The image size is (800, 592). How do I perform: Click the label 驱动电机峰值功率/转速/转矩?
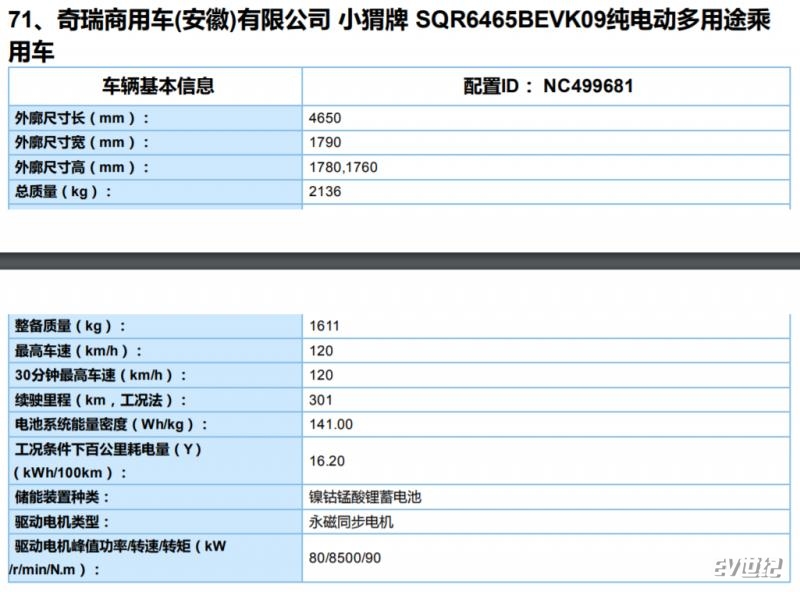(x=118, y=558)
